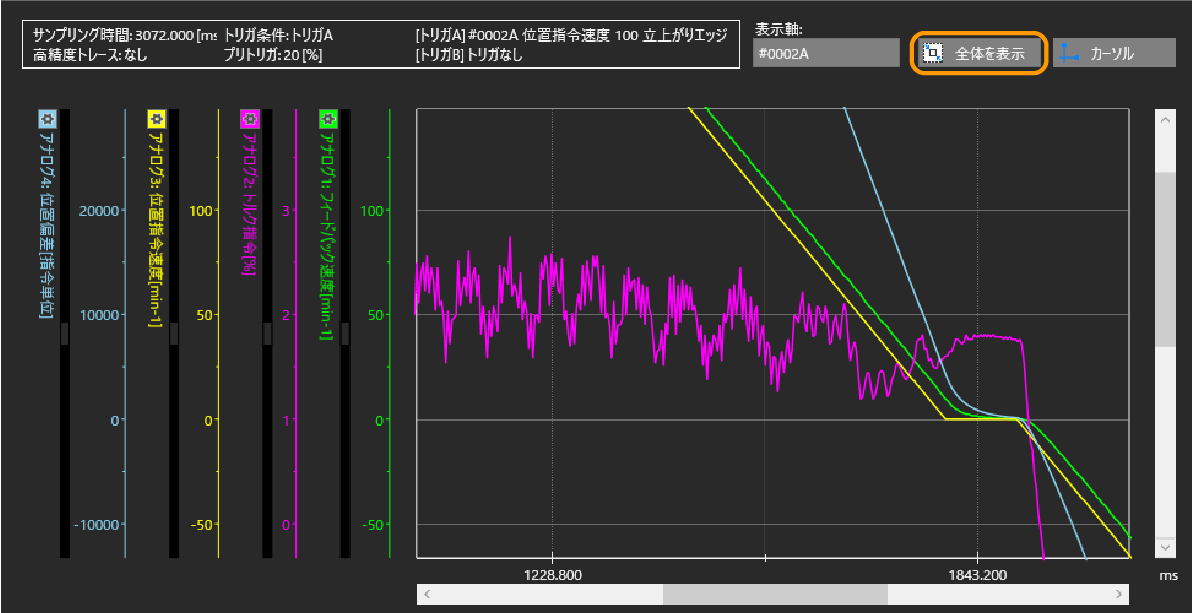Open green gear icon for アナログ1 channel

(x=327, y=118)
